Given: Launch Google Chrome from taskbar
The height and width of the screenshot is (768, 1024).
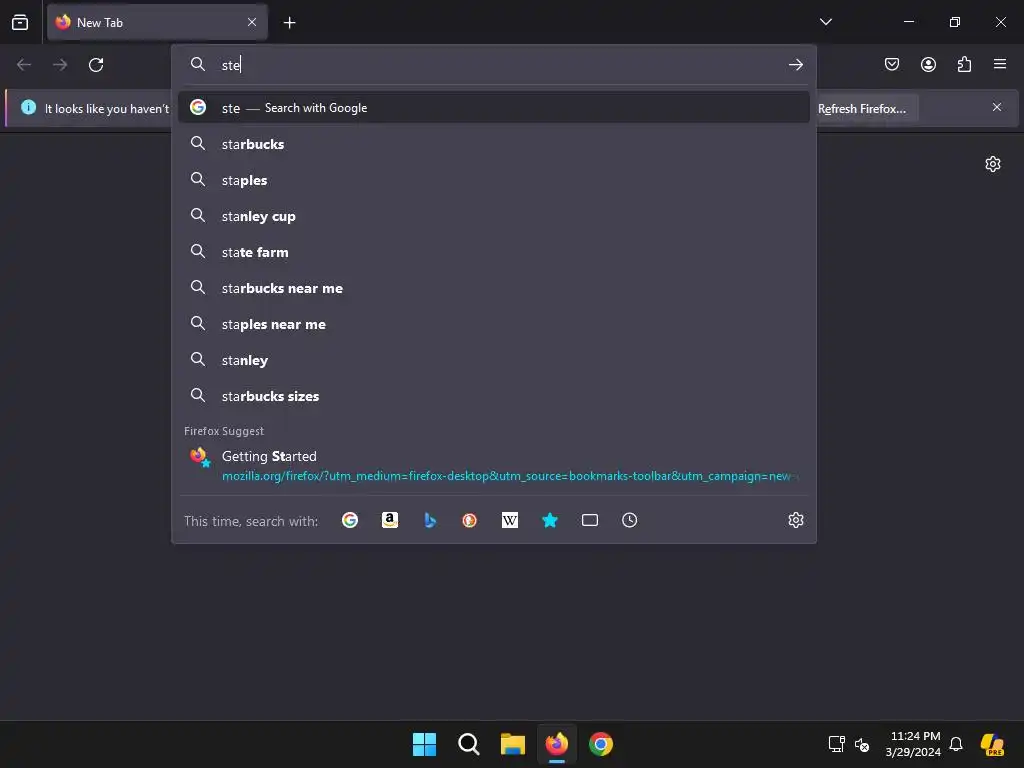Looking at the screenshot, I should [601, 744].
